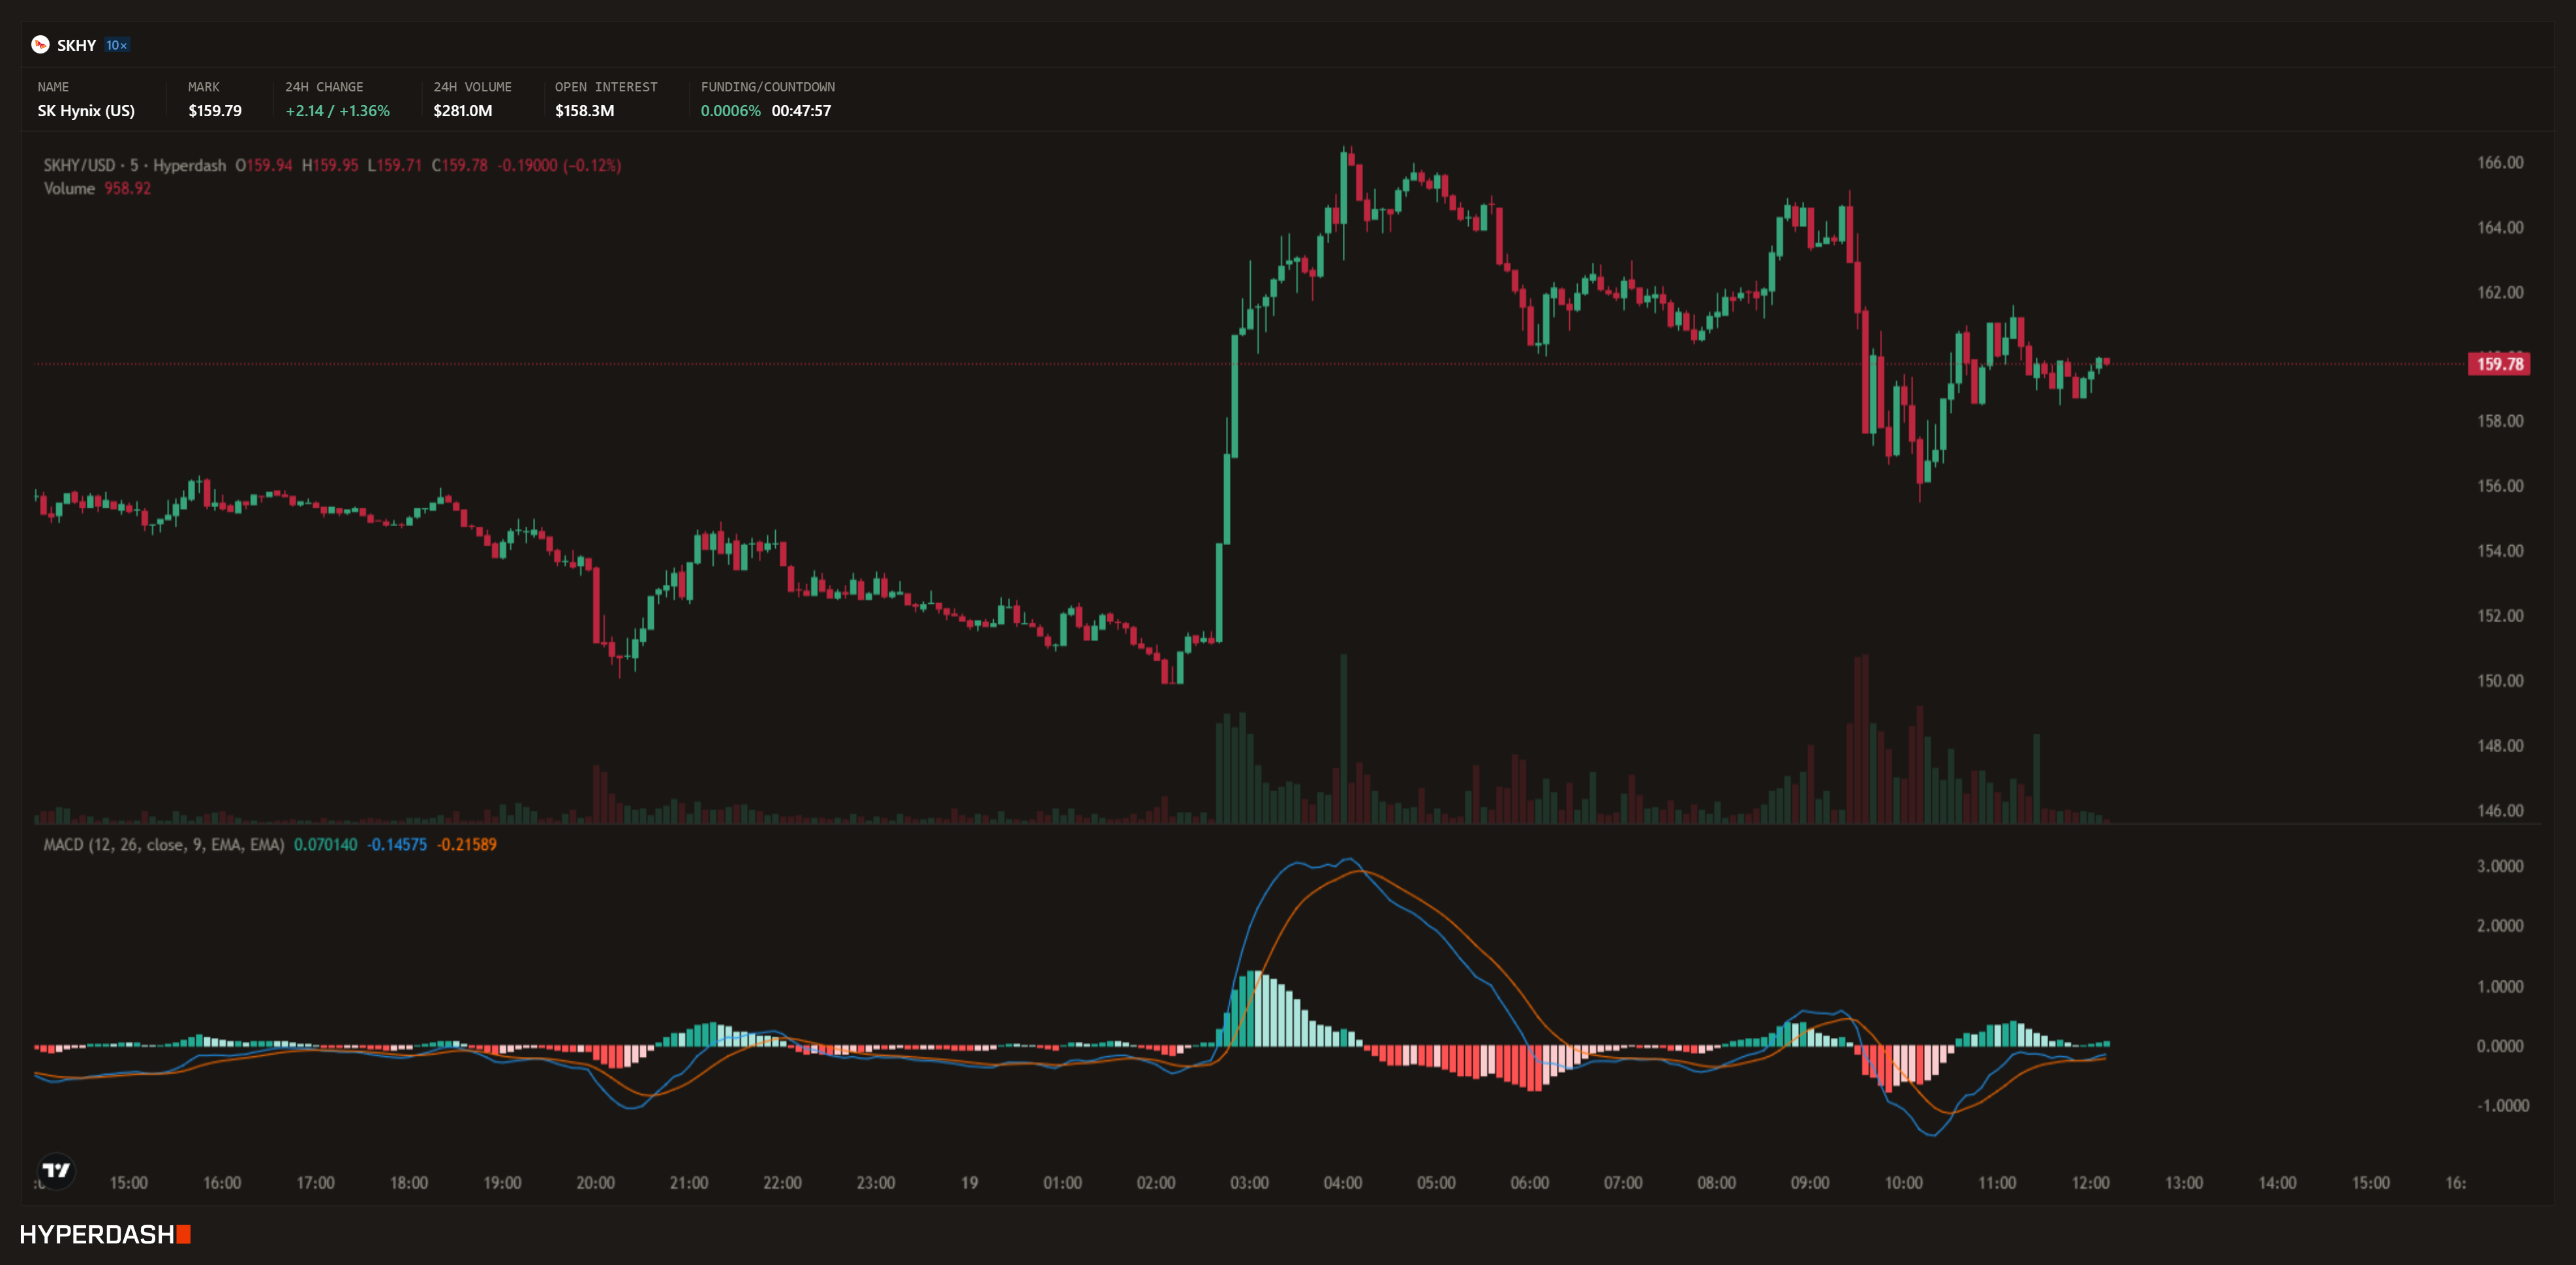Screen dimensions: 2576x1265
Task: Click the Volume value 958.92
Action: point(128,188)
